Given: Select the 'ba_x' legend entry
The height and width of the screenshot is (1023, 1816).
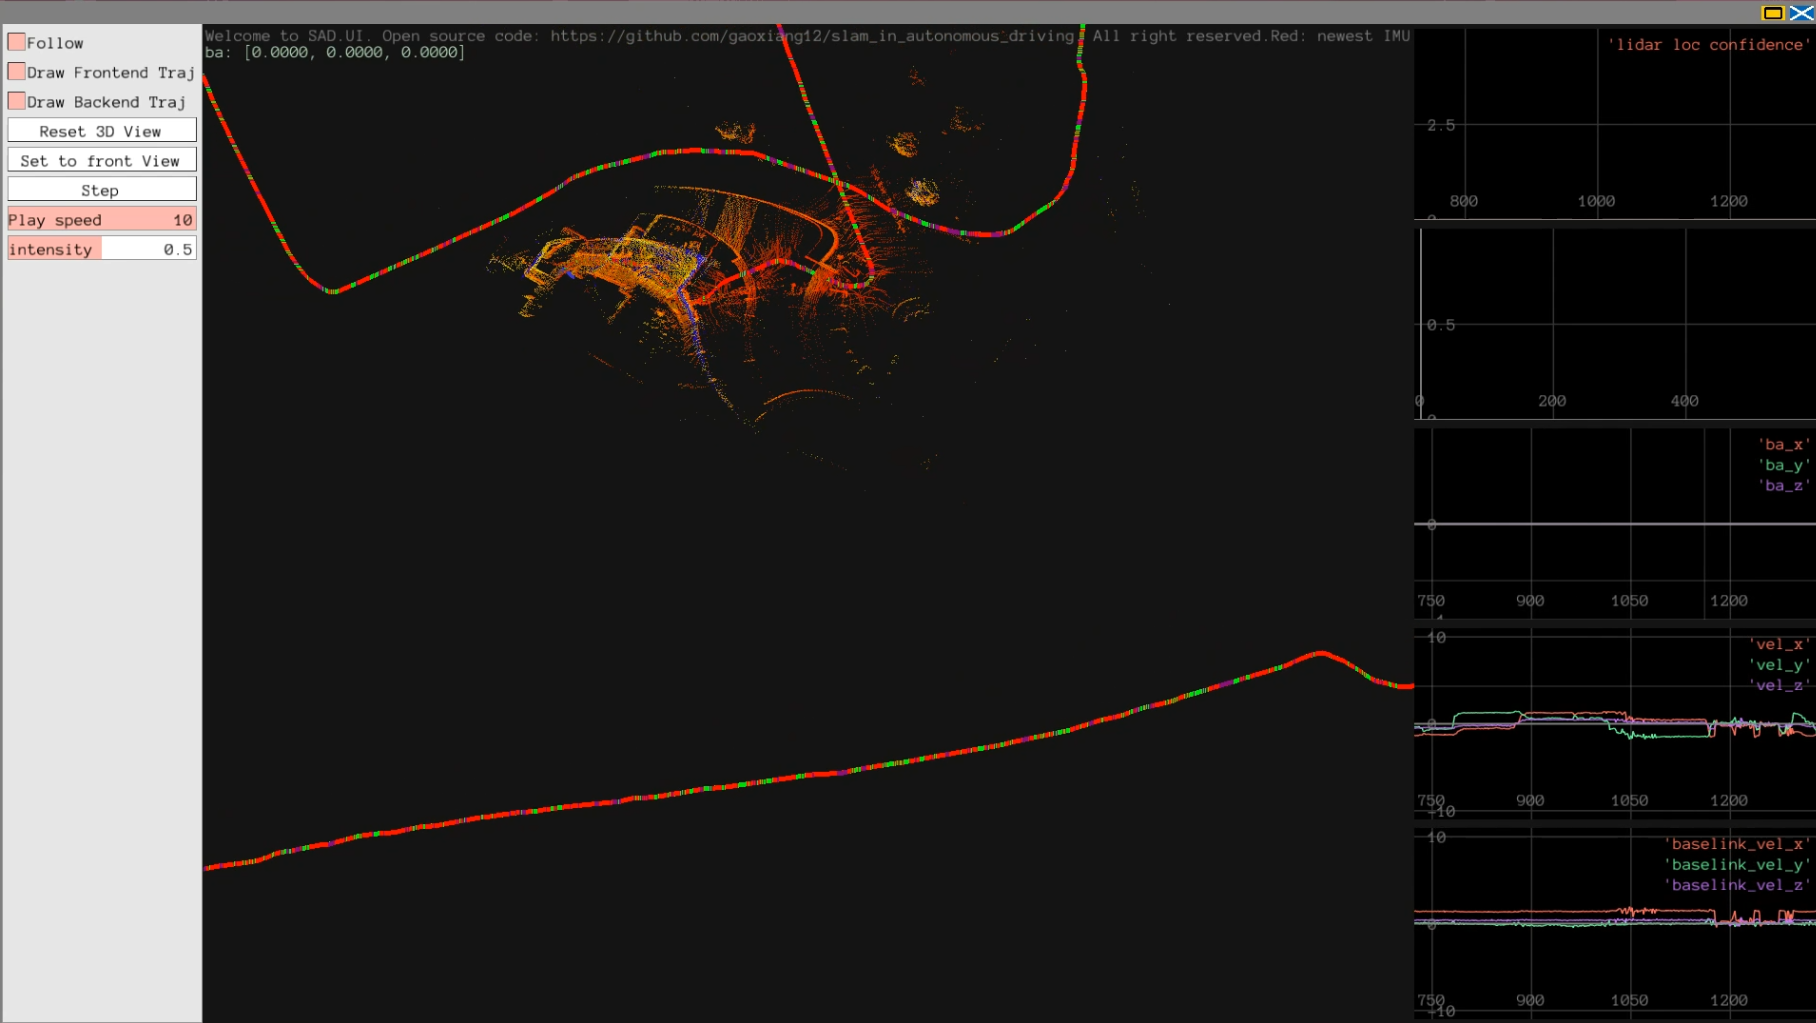Looking at the screenshot, I should [x=1783, y=445].
